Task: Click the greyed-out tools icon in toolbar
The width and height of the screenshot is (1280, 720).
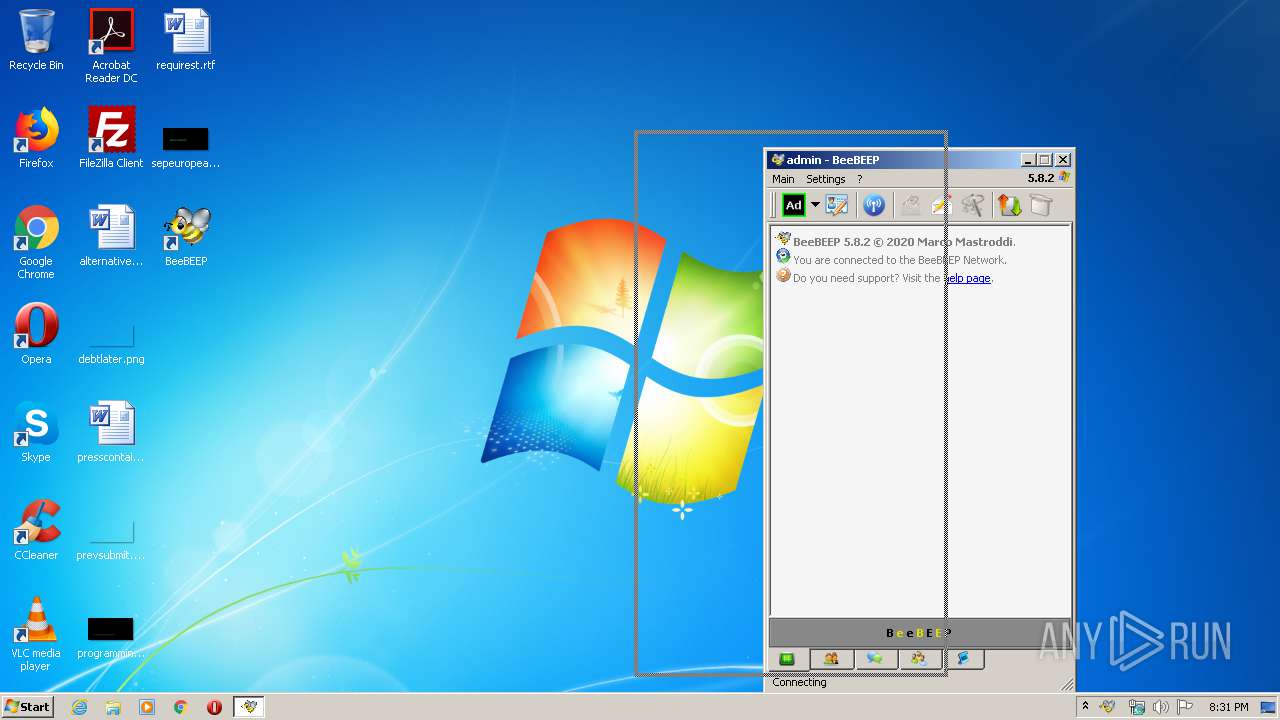Action: click(x=972, y=205)
